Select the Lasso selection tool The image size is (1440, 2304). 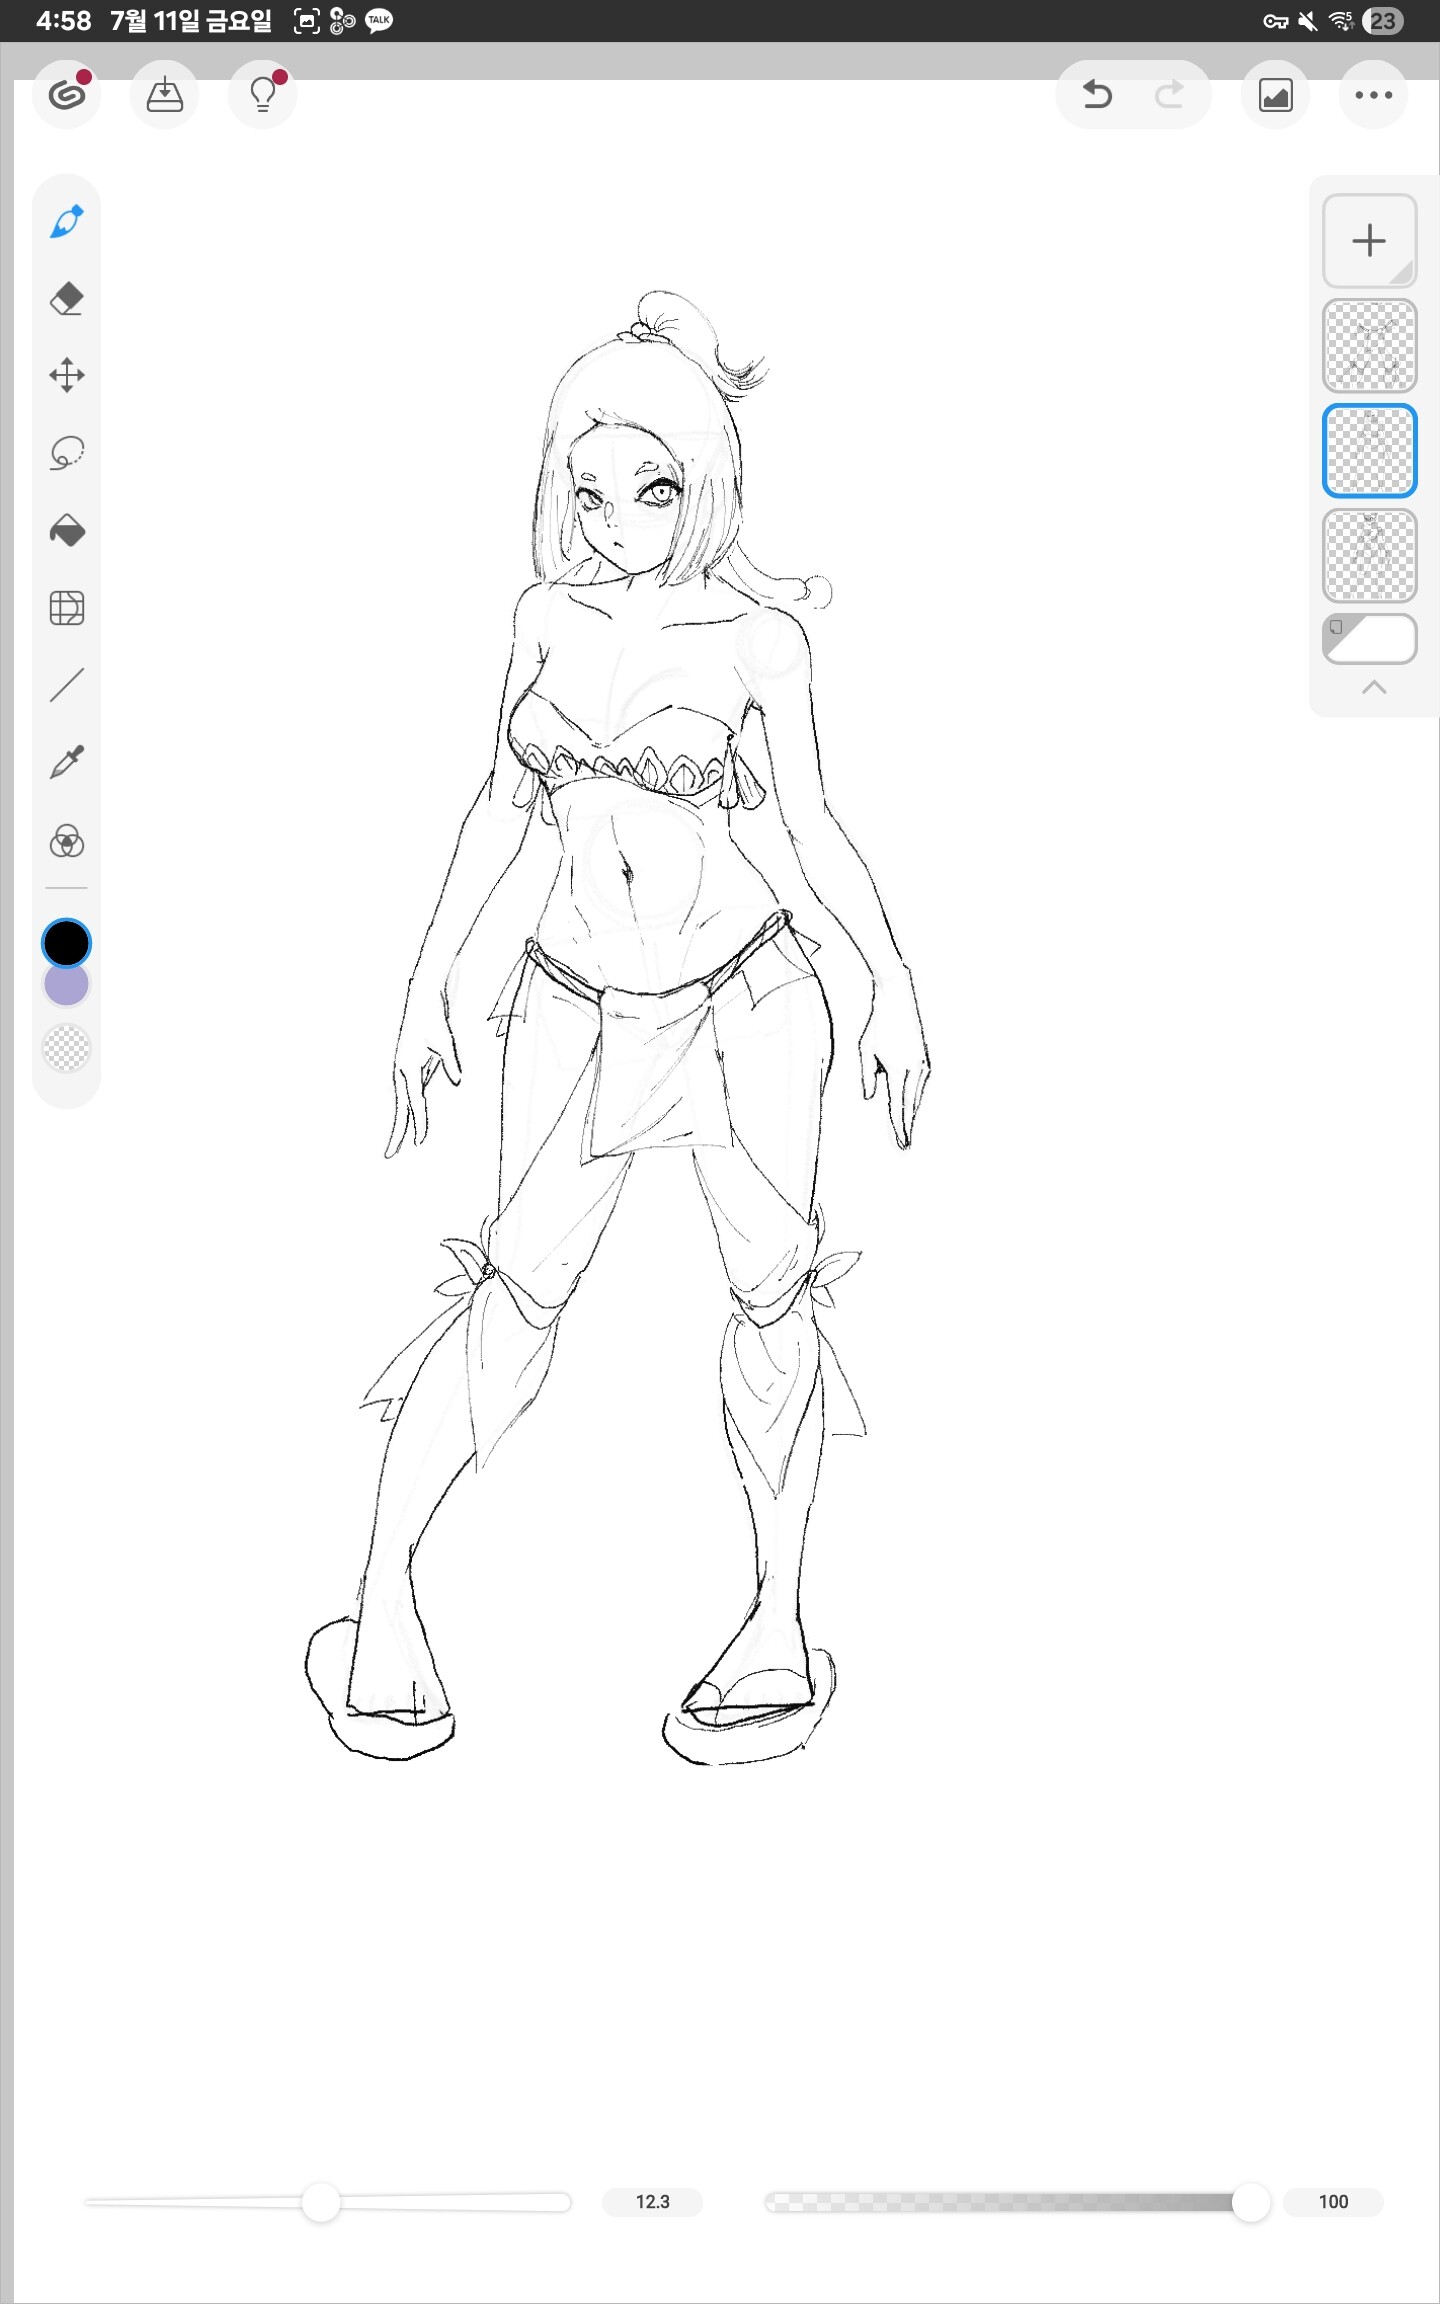[x=67, y=453]
